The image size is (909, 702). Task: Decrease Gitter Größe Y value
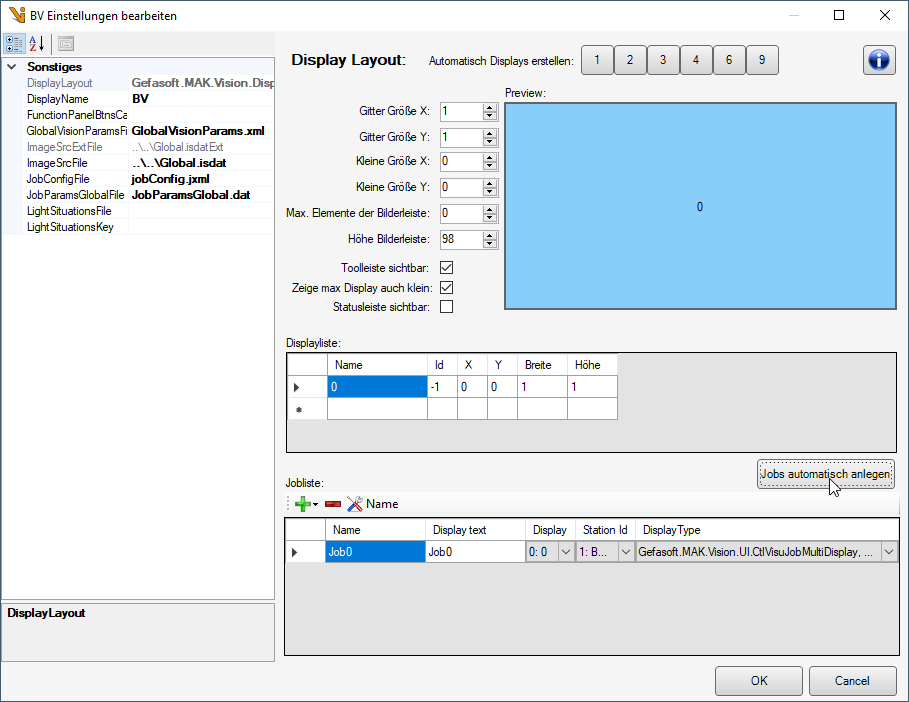490,141
